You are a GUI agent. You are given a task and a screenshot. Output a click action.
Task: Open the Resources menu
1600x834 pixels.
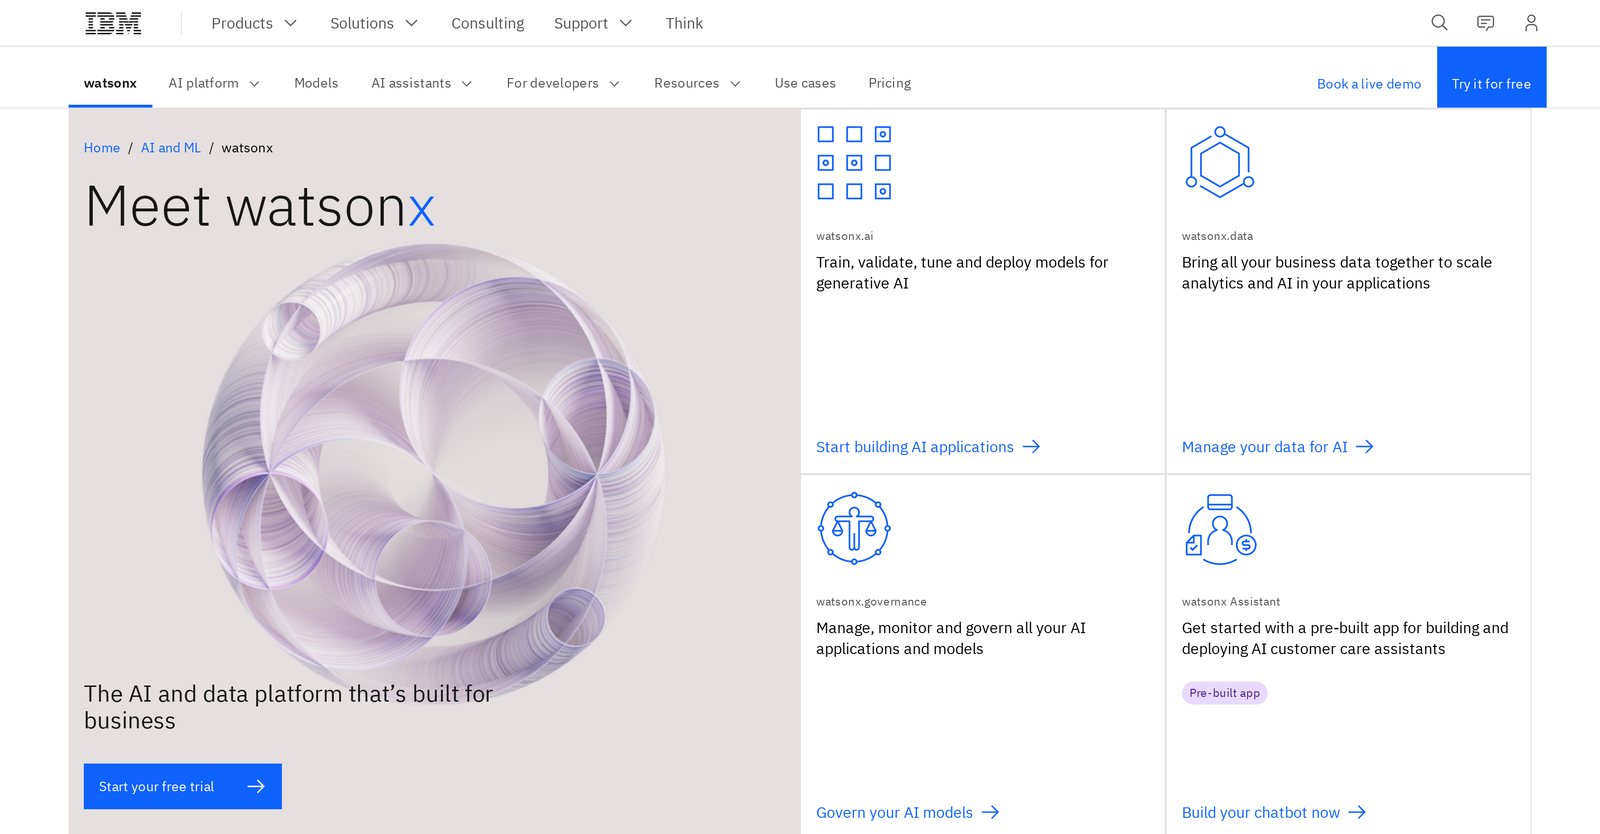coord(697,83)
